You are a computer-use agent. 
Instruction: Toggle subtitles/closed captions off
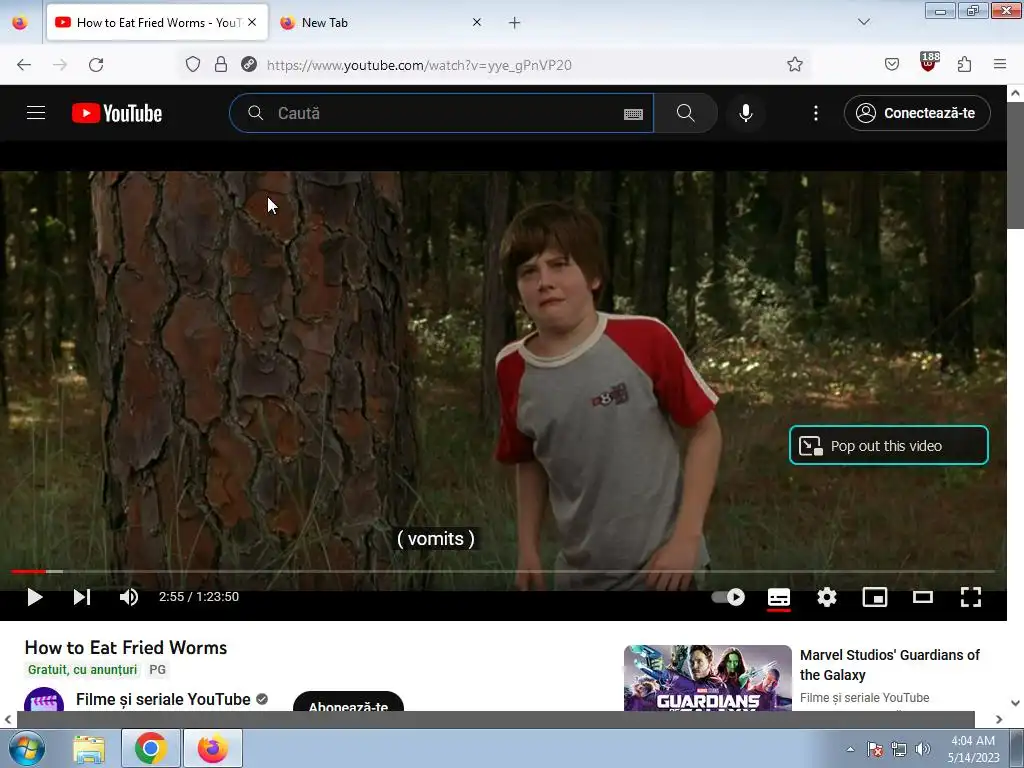tap(778, 597)
